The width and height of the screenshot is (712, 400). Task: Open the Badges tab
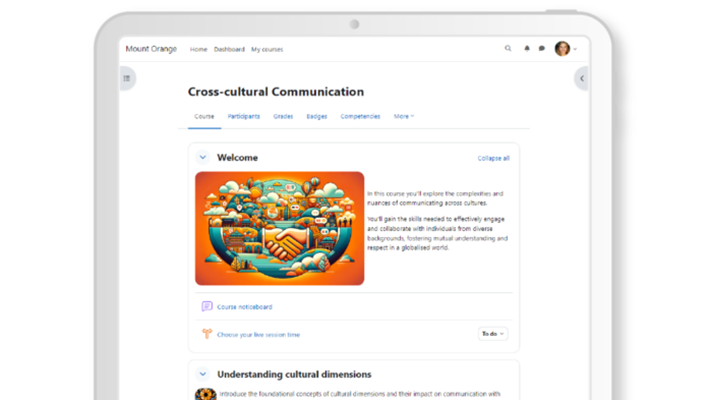click(x=316, y=116)
